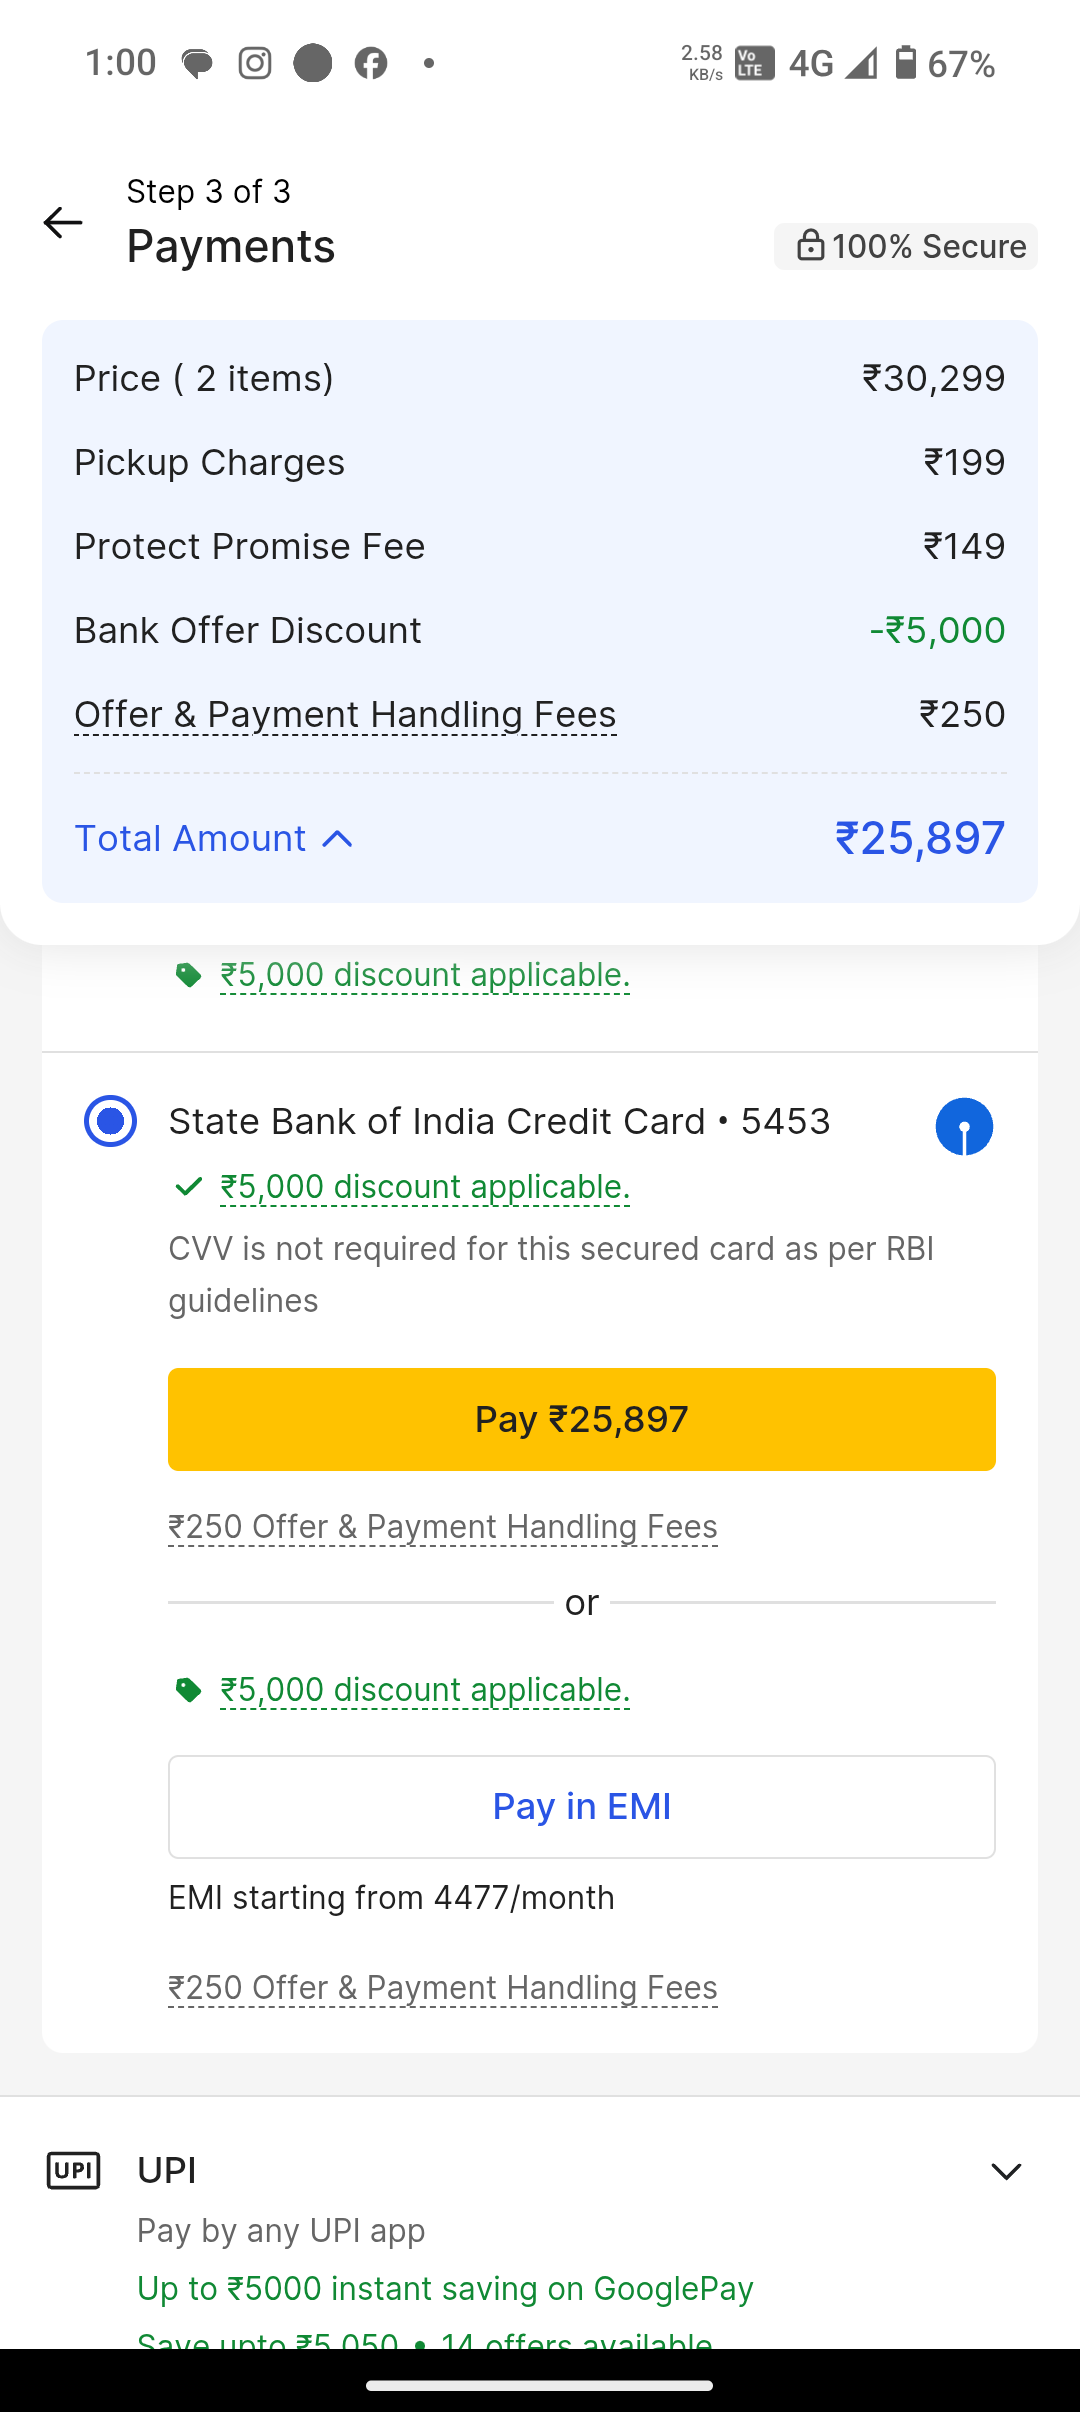Tap the UPI logo icon

74,2170
